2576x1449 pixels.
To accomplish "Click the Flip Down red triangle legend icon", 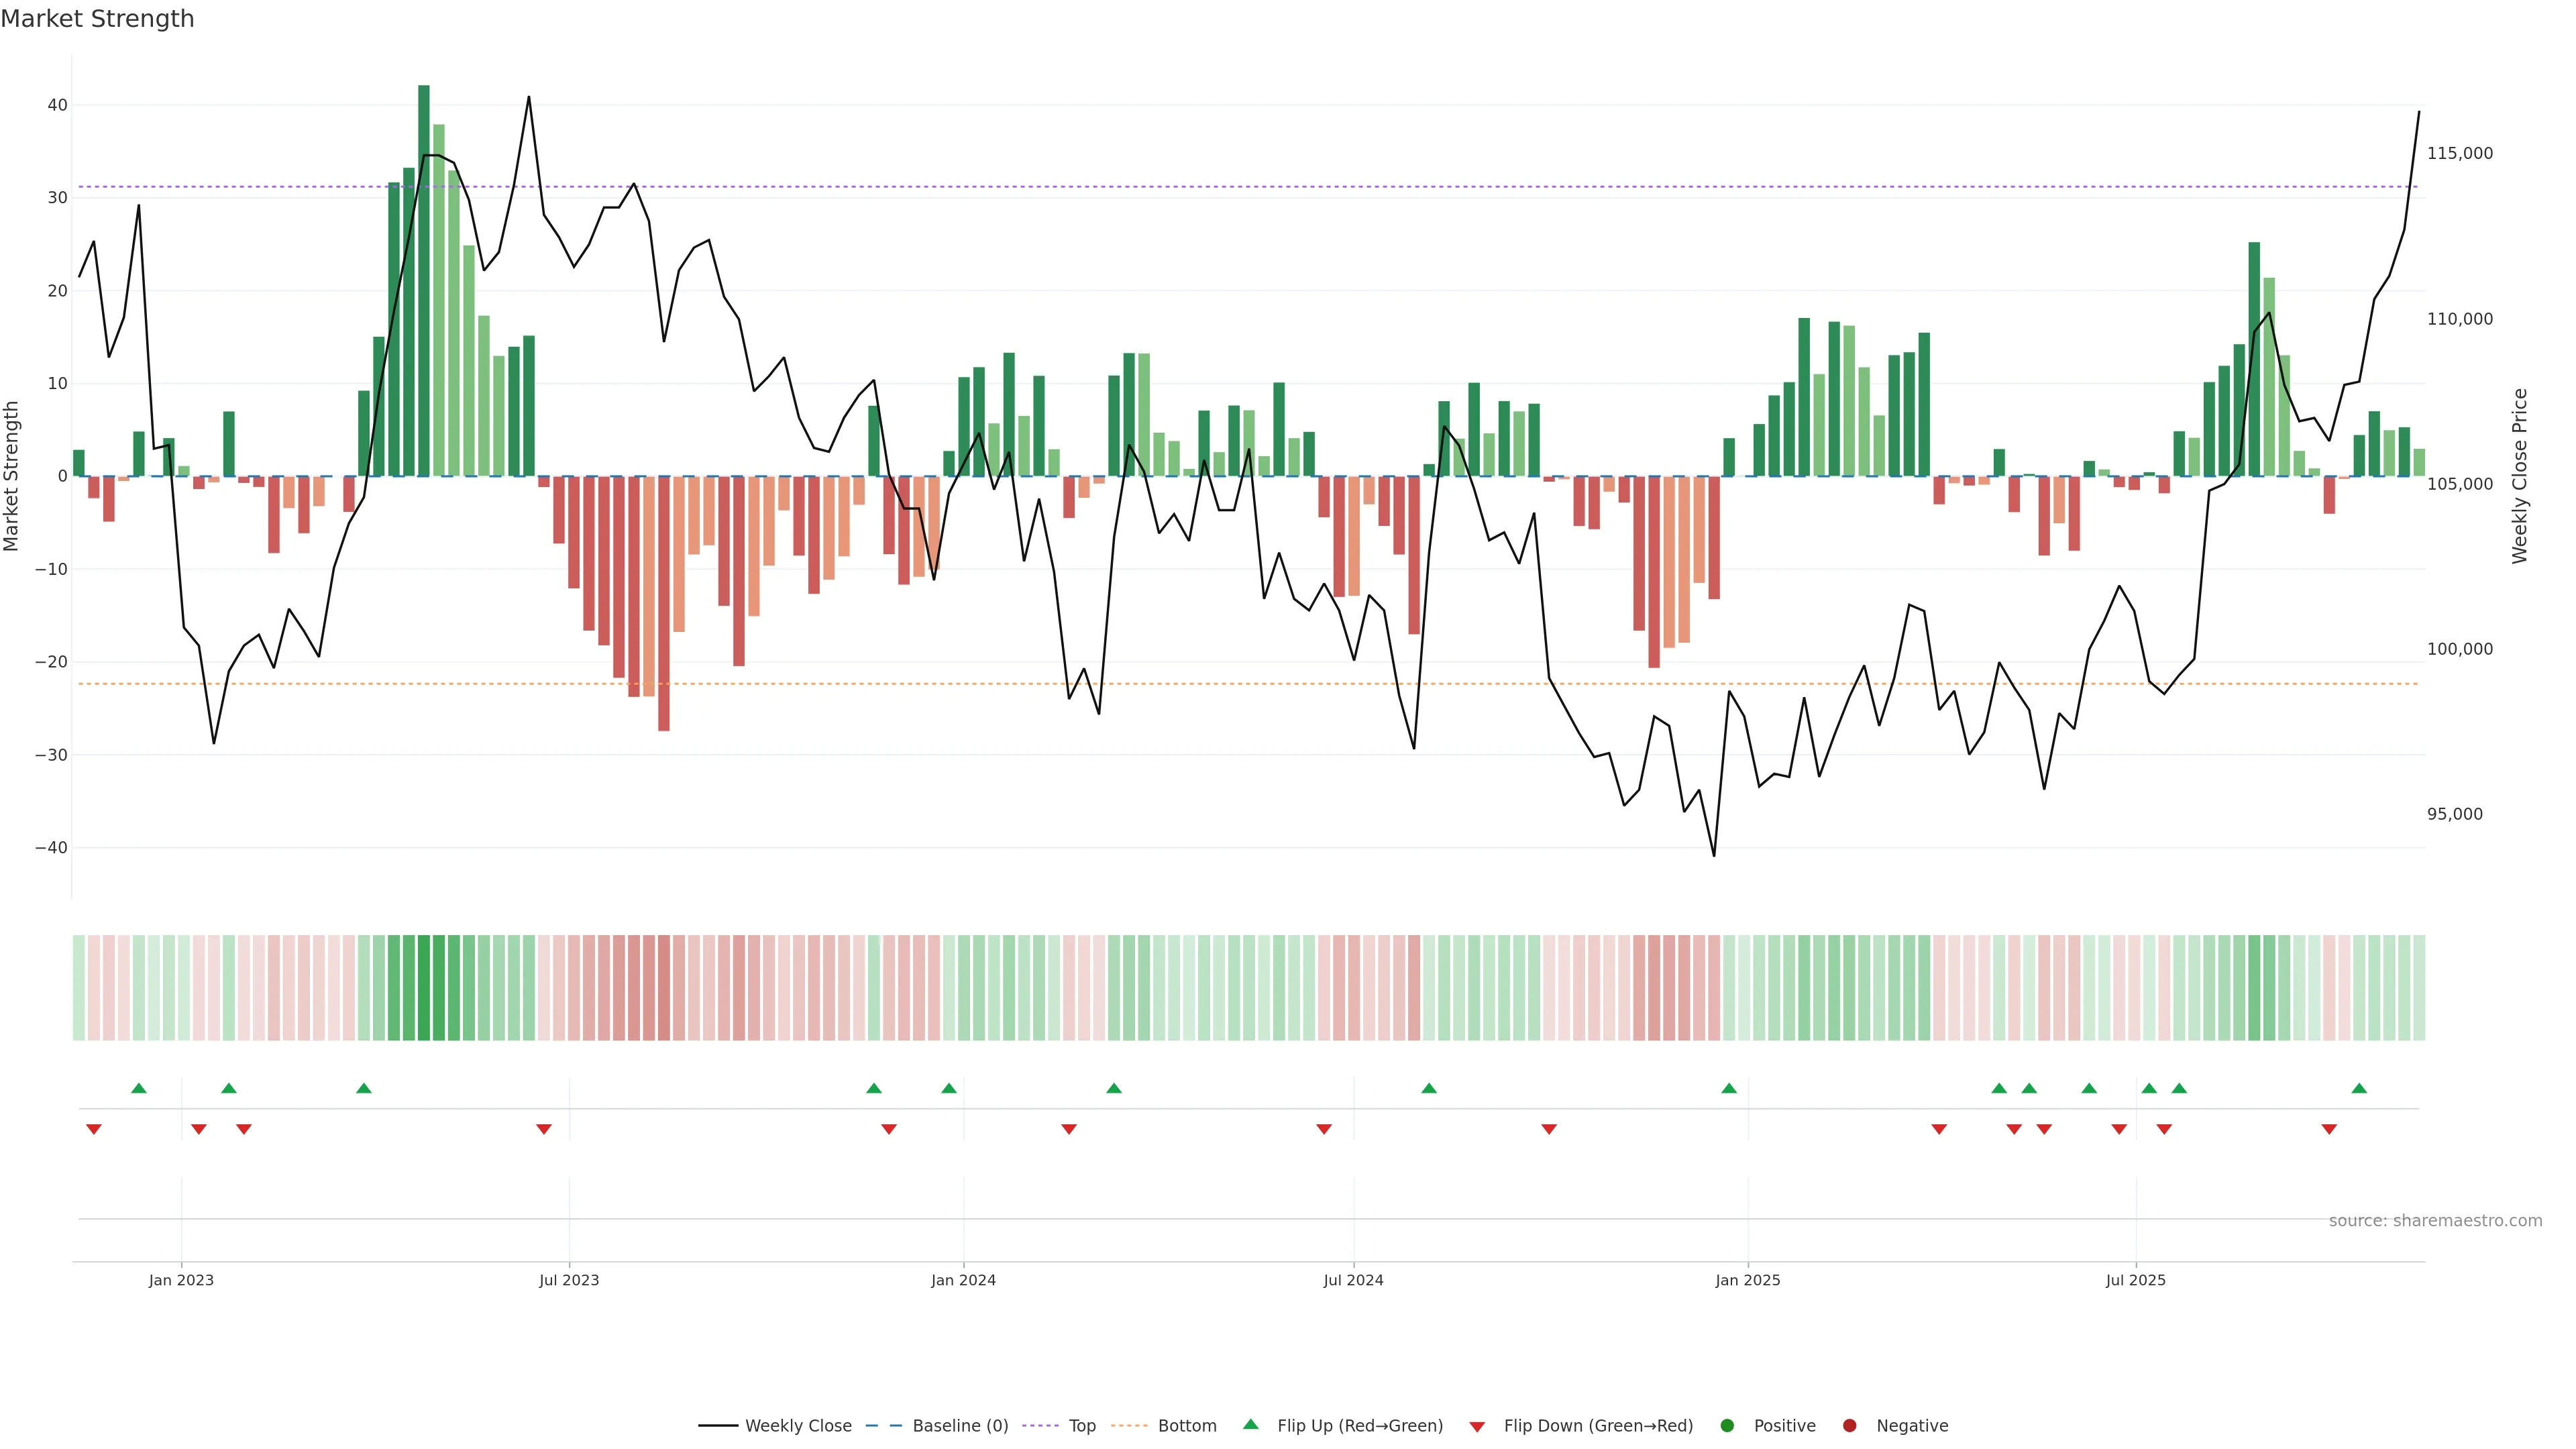I will click(x=1477, y=1426).
